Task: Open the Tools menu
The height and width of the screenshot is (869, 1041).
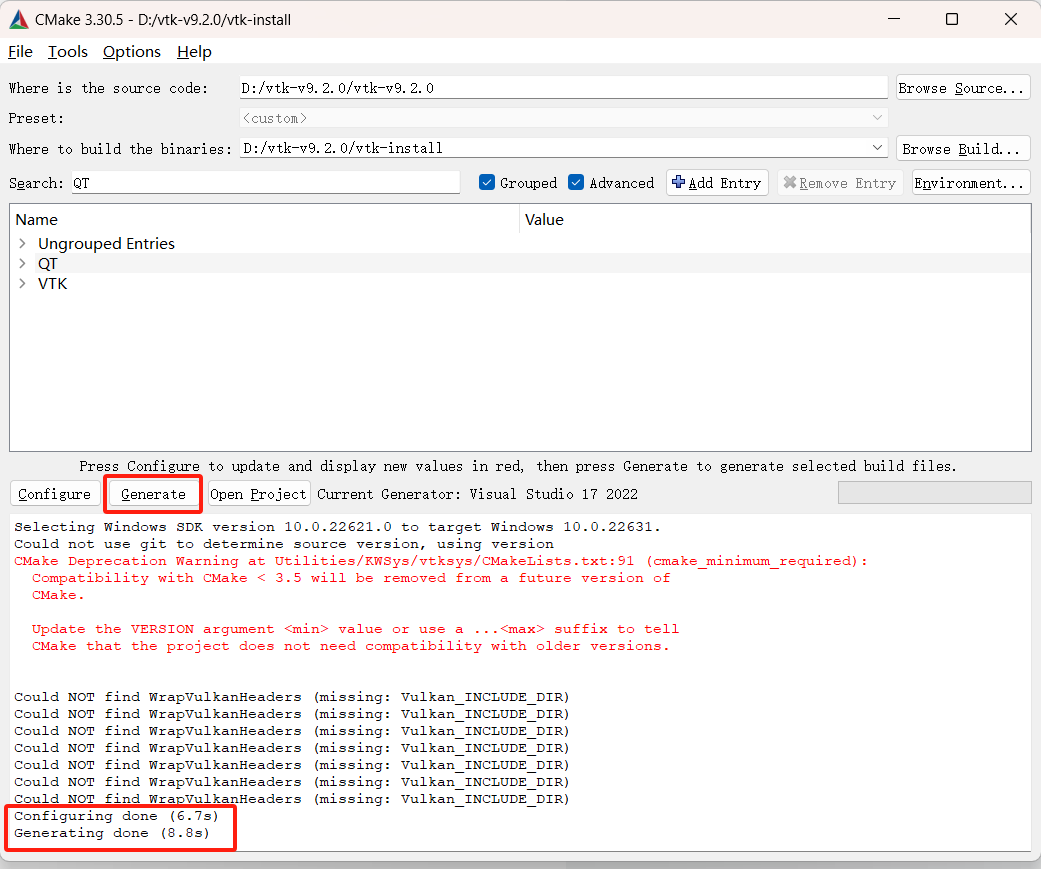Action: tap(67, 51)
